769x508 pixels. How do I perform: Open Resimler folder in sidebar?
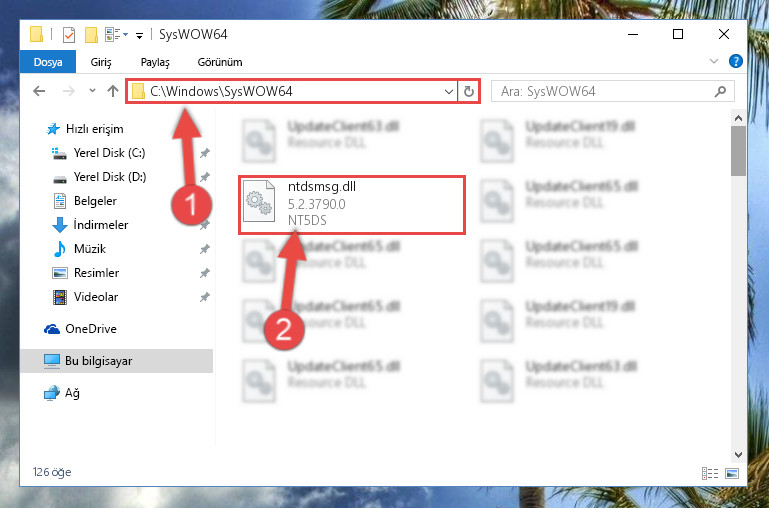[x=96, y=273]
